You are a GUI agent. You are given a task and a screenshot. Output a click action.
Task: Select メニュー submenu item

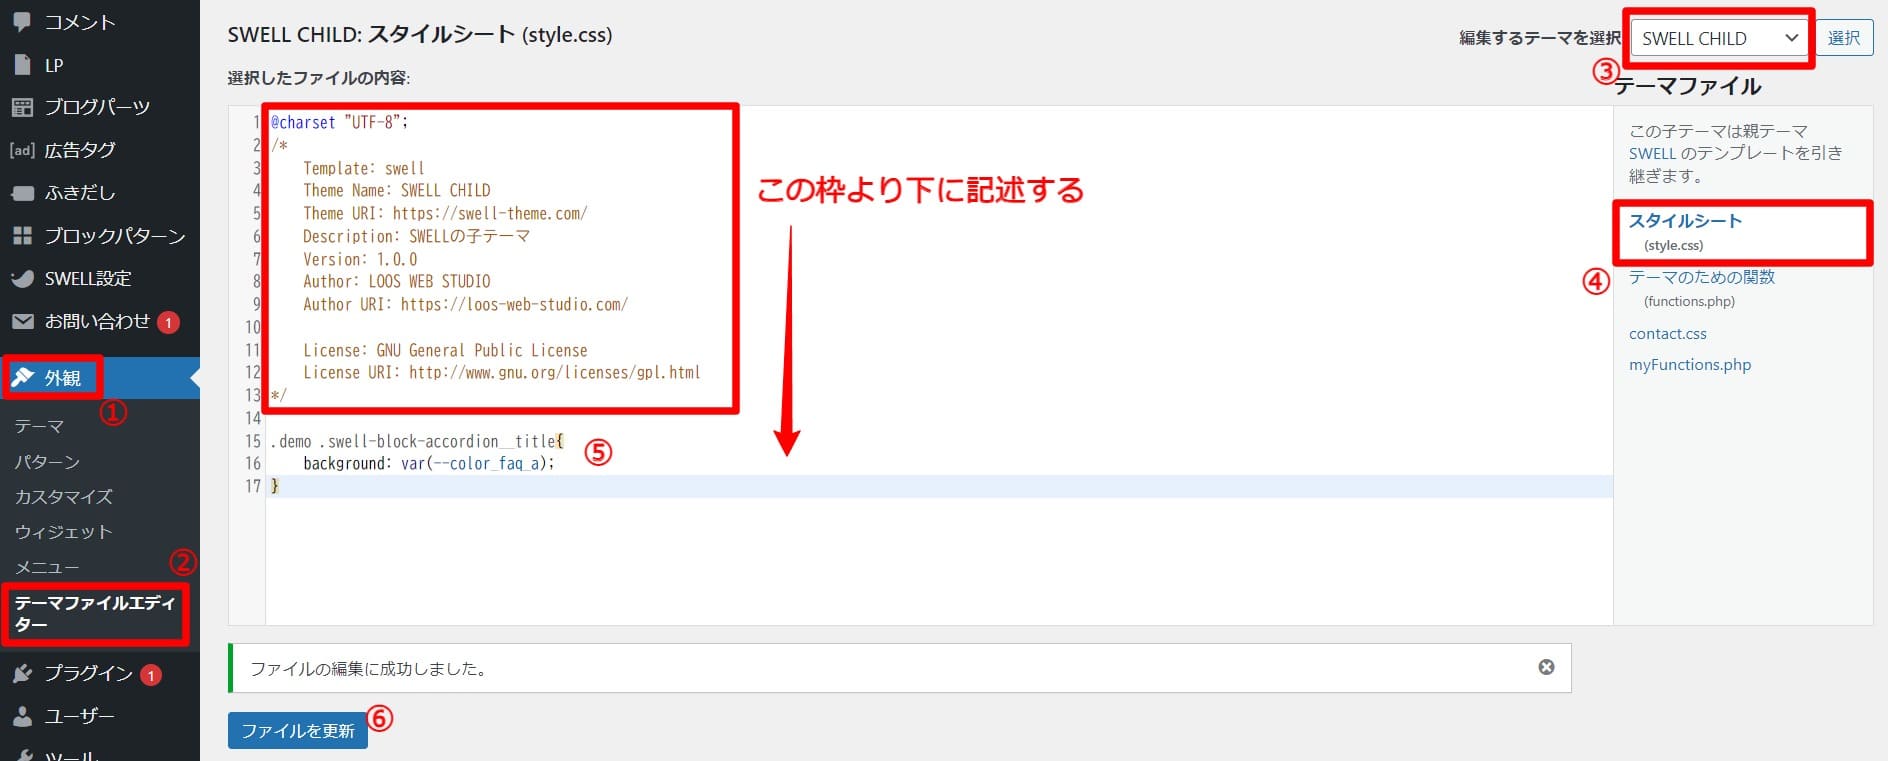(47, 567)
